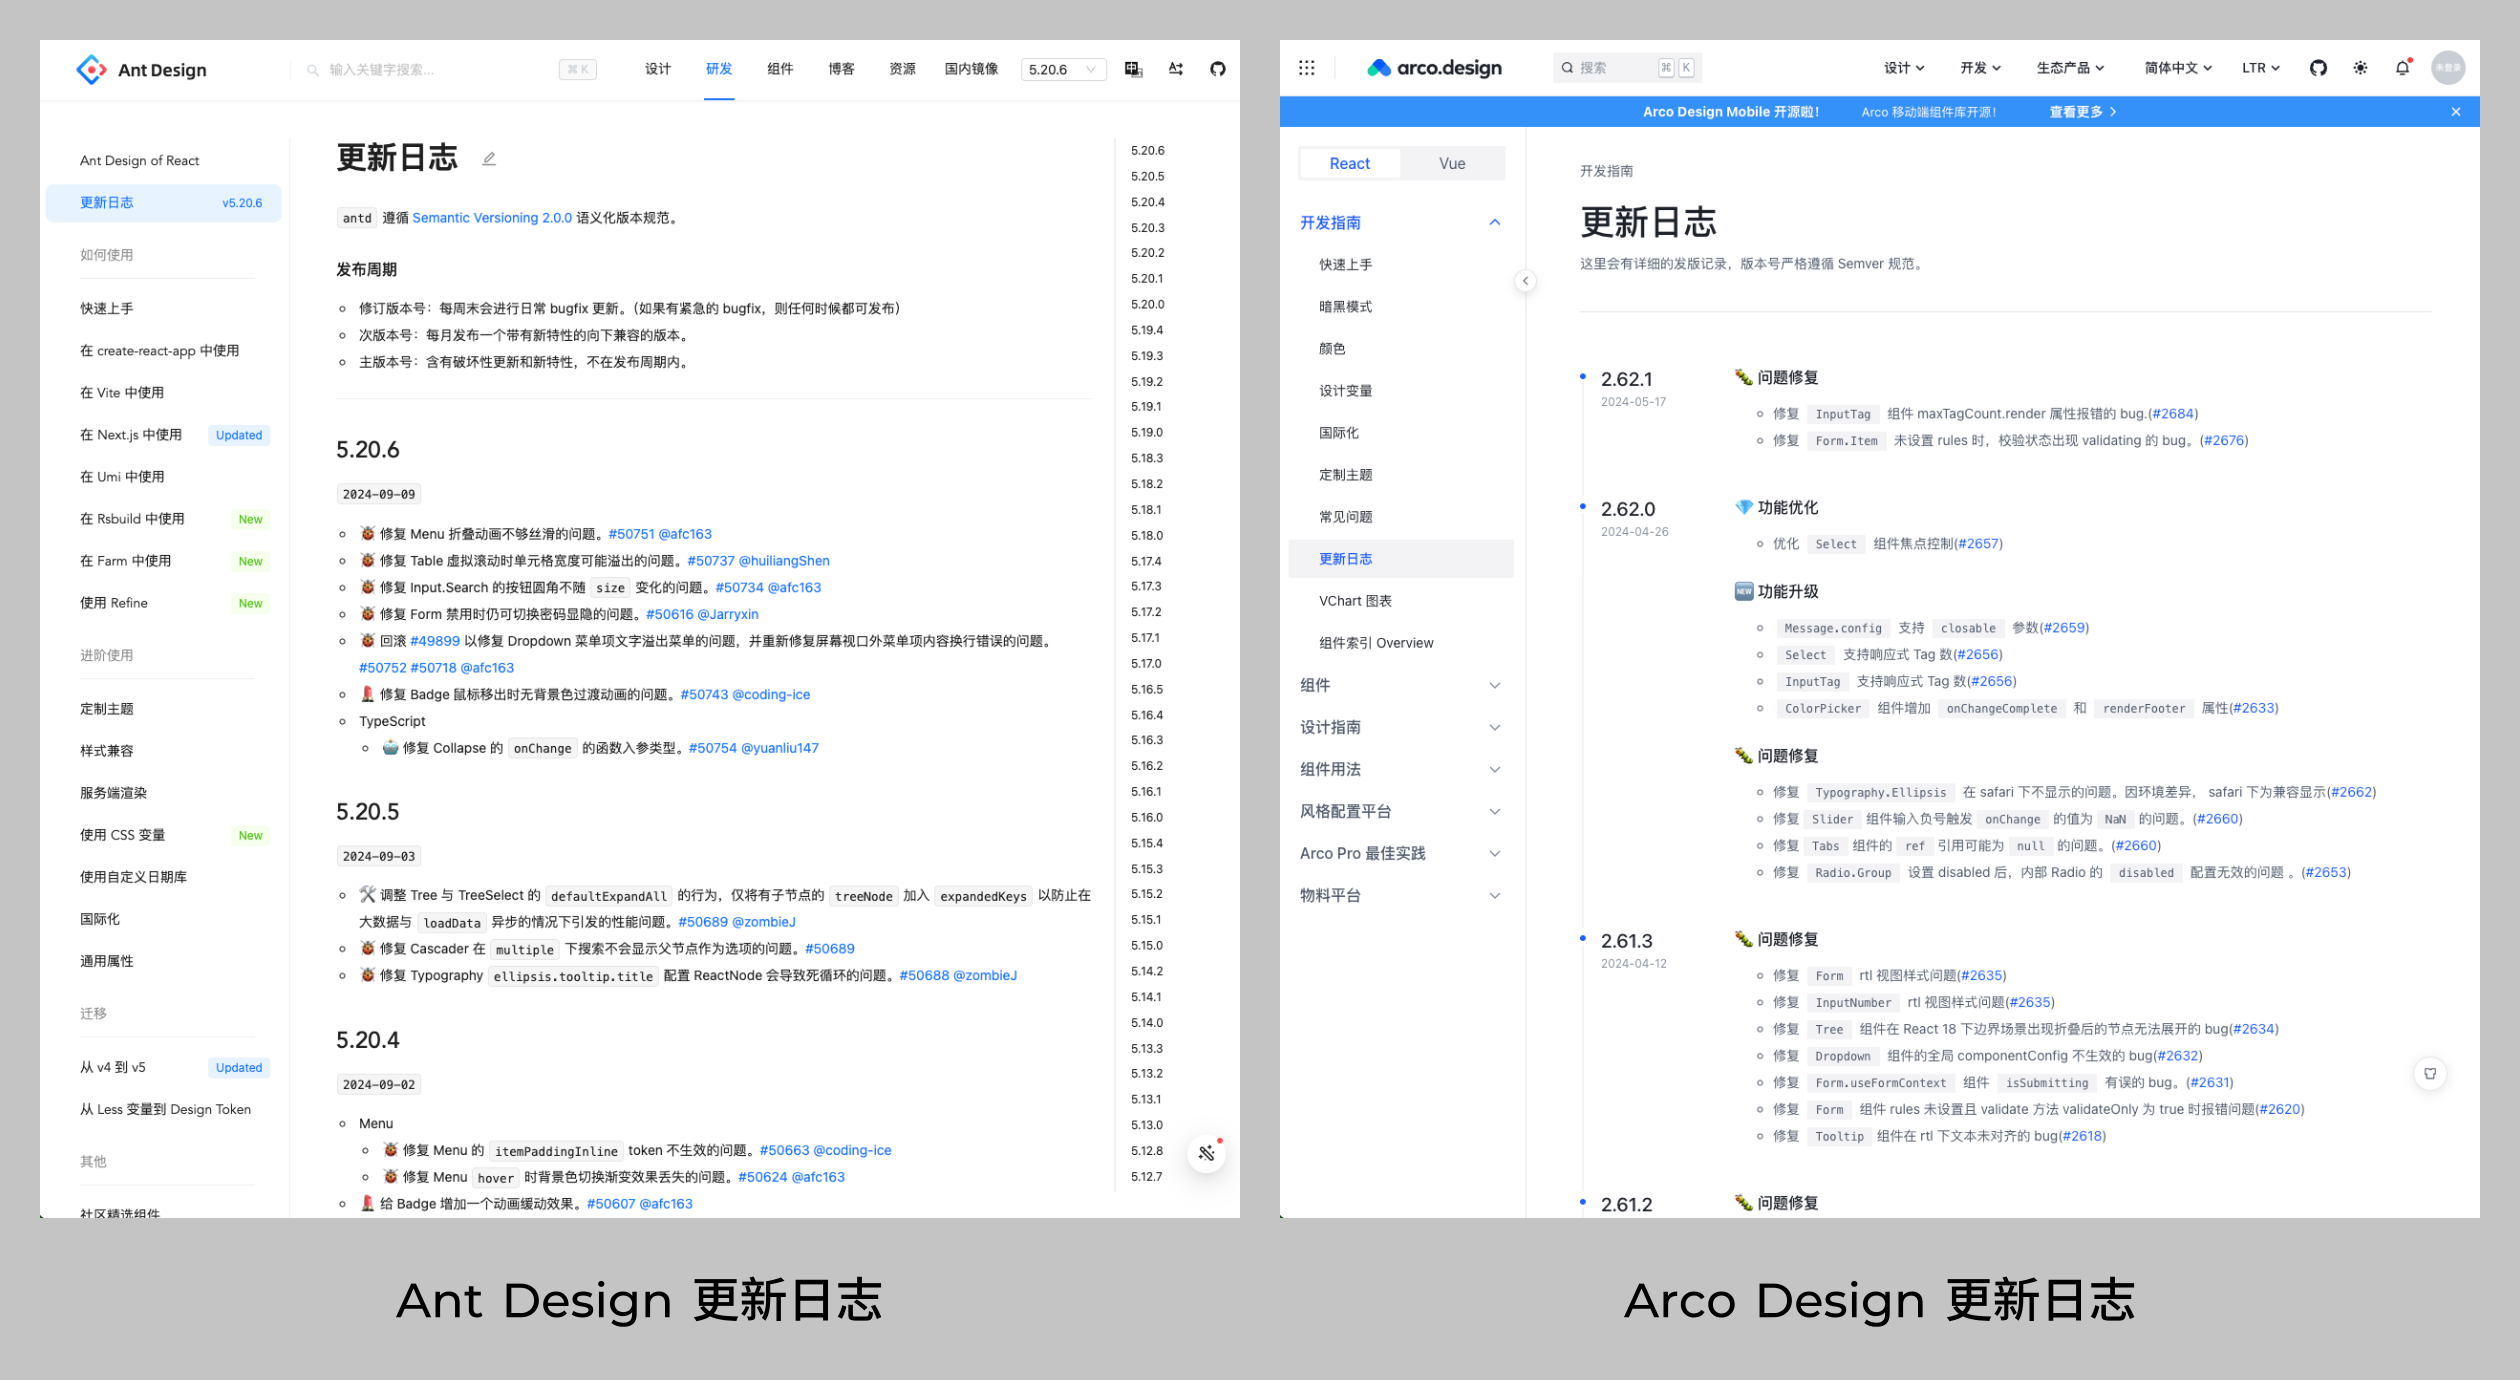Switch Arco docs to Vue tab
This screenshot has width=2520, height=1380.
click(1452, 164)
